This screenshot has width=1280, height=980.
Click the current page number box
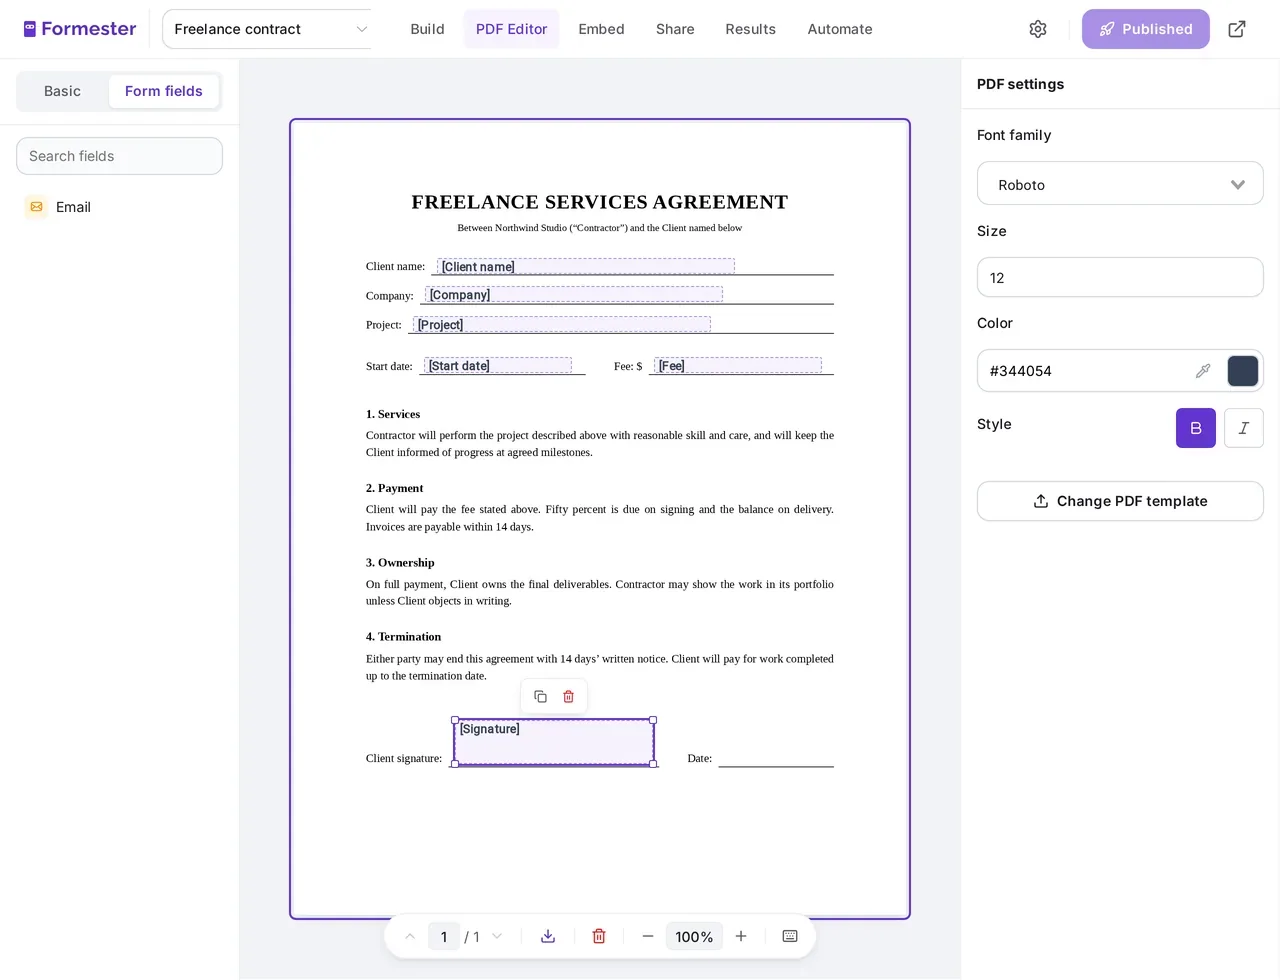pos(444,936)
